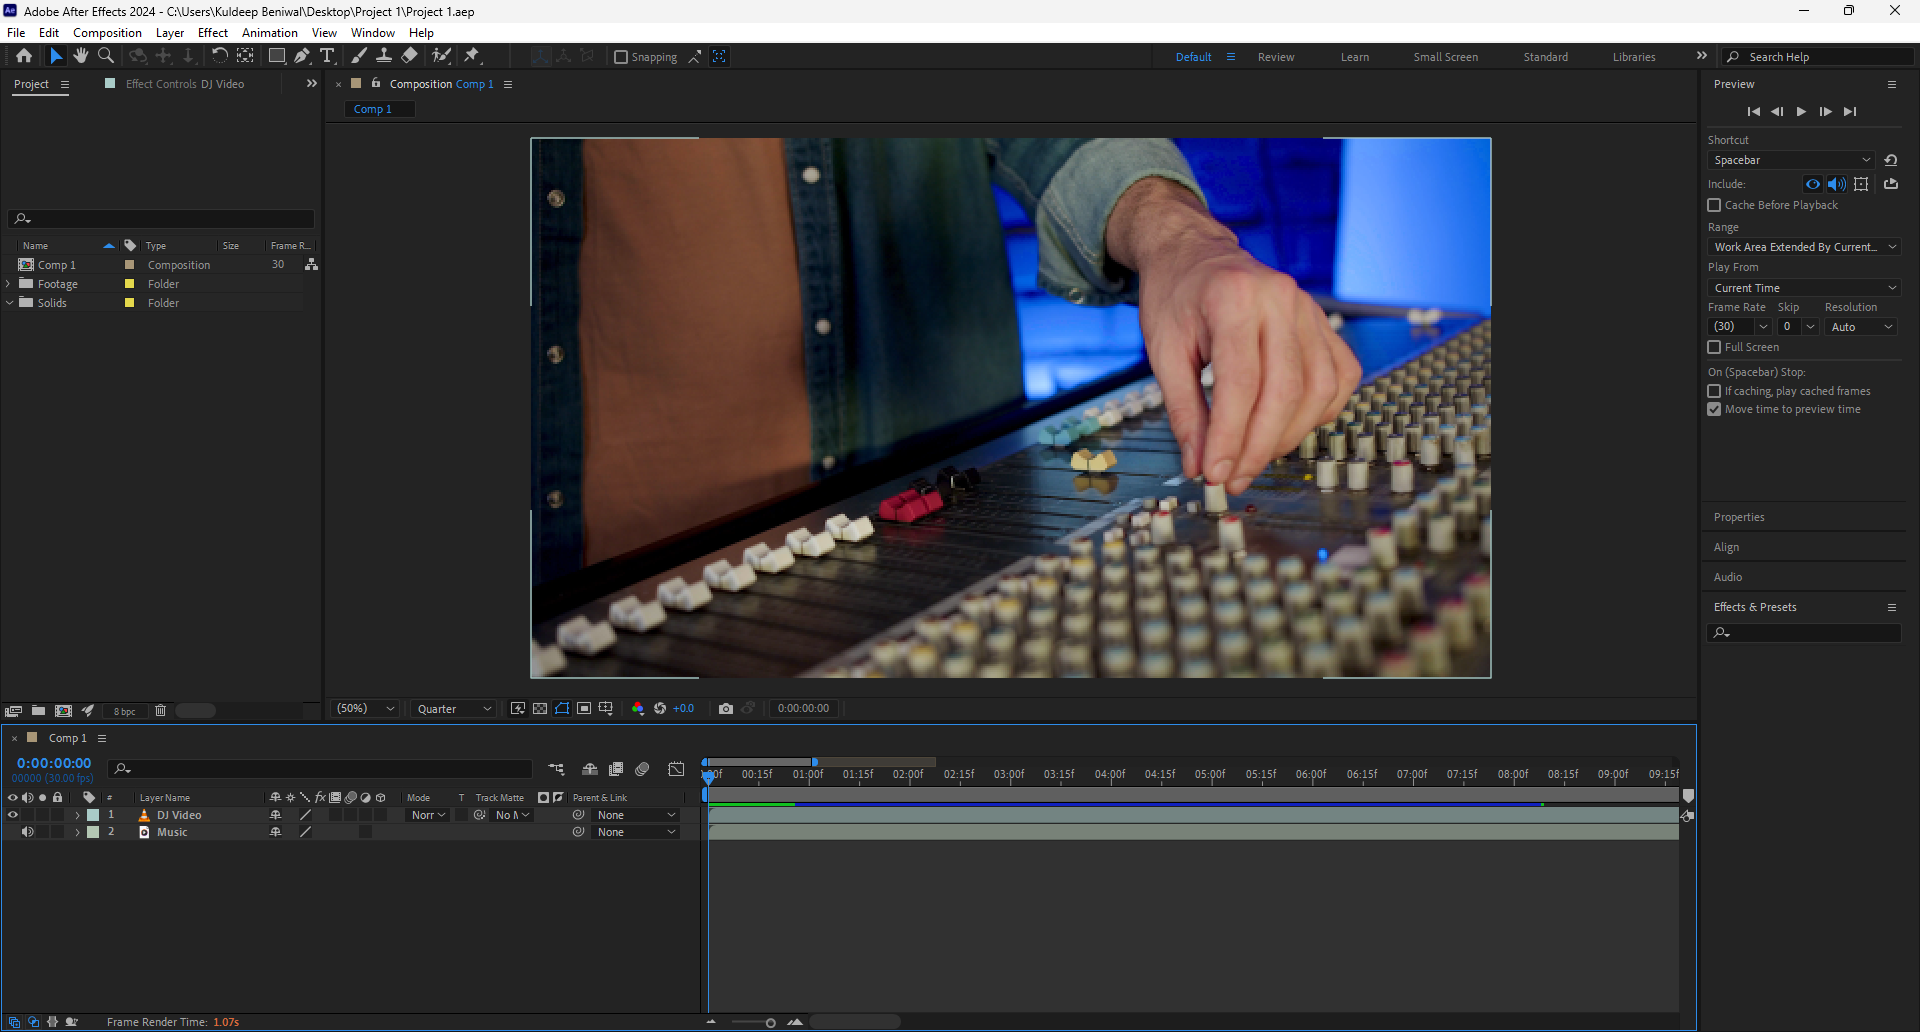Screen dimensions: 1920x1032
Task: Select the Hand tool
Action: click(81, 56)
